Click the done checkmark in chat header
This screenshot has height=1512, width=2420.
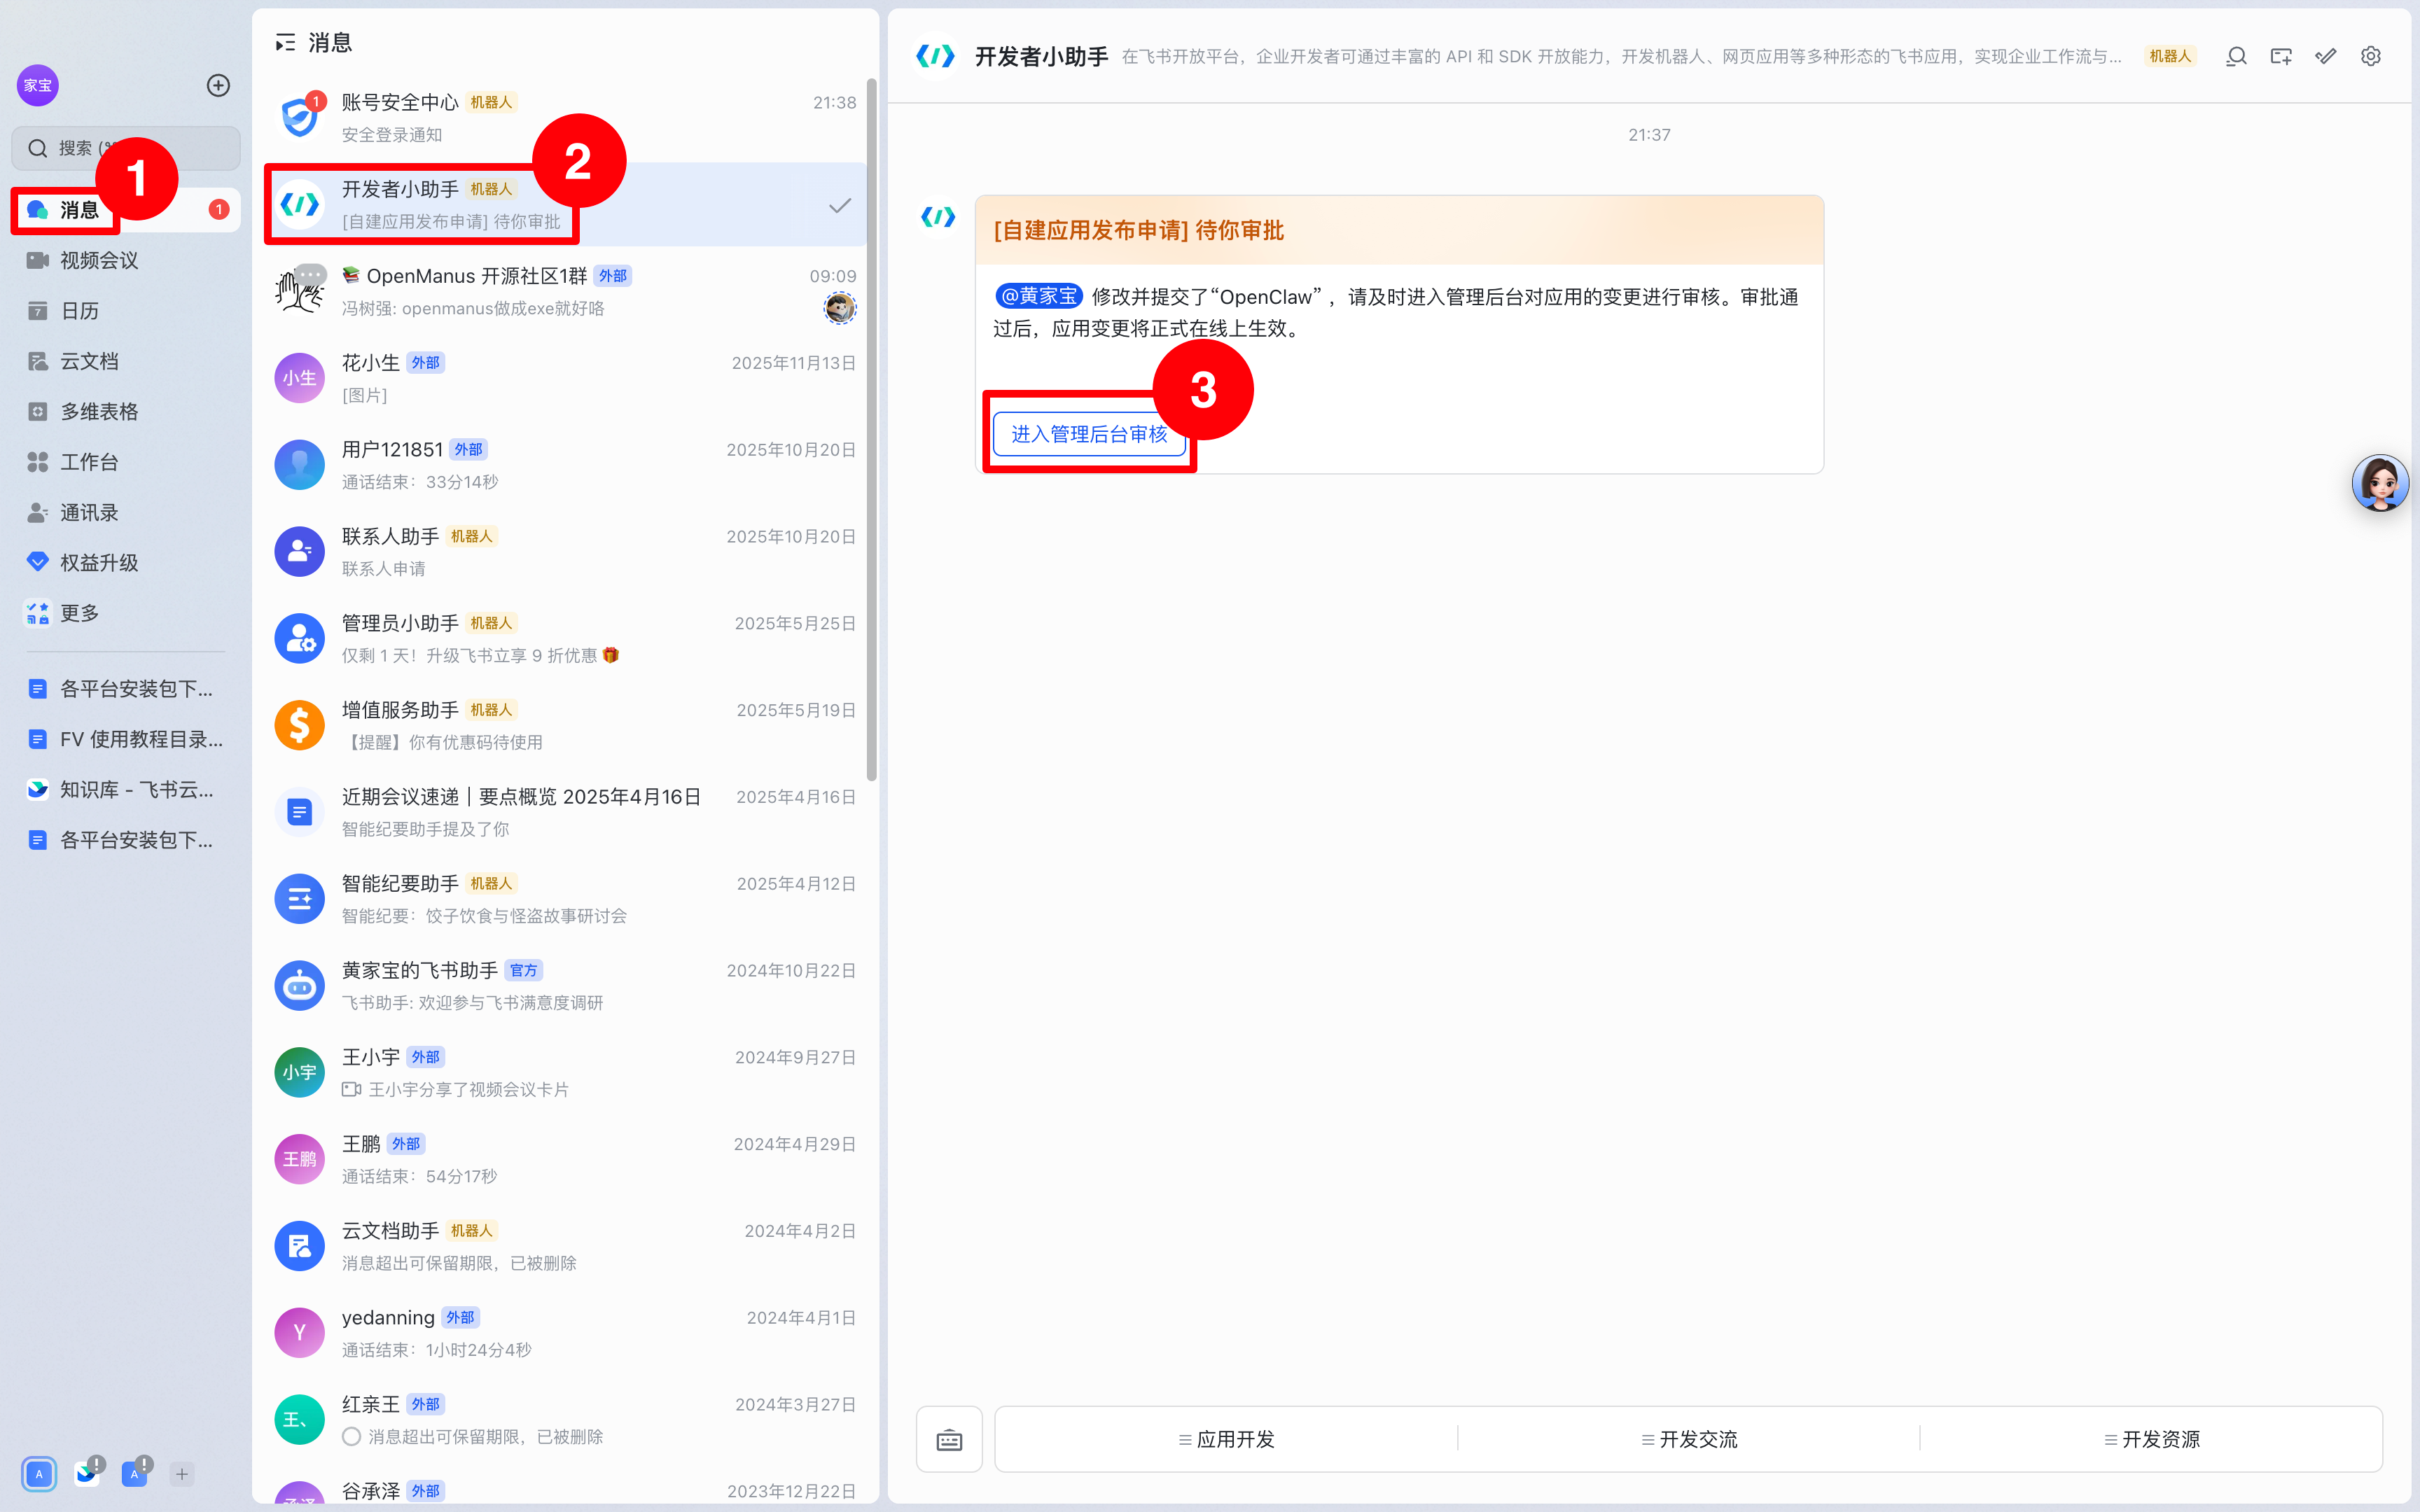click(2326, 56)
